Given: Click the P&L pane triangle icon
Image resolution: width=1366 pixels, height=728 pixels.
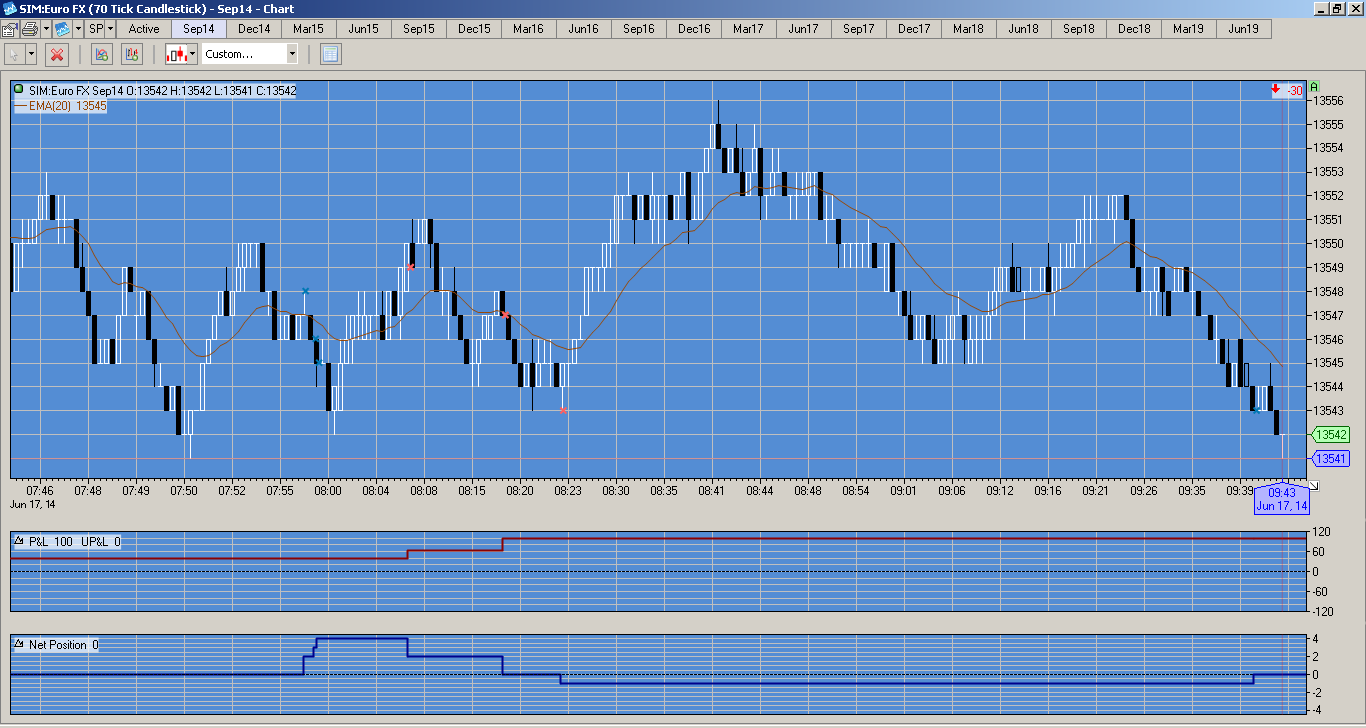Looking at the screenshot, I should pos(19,541).
